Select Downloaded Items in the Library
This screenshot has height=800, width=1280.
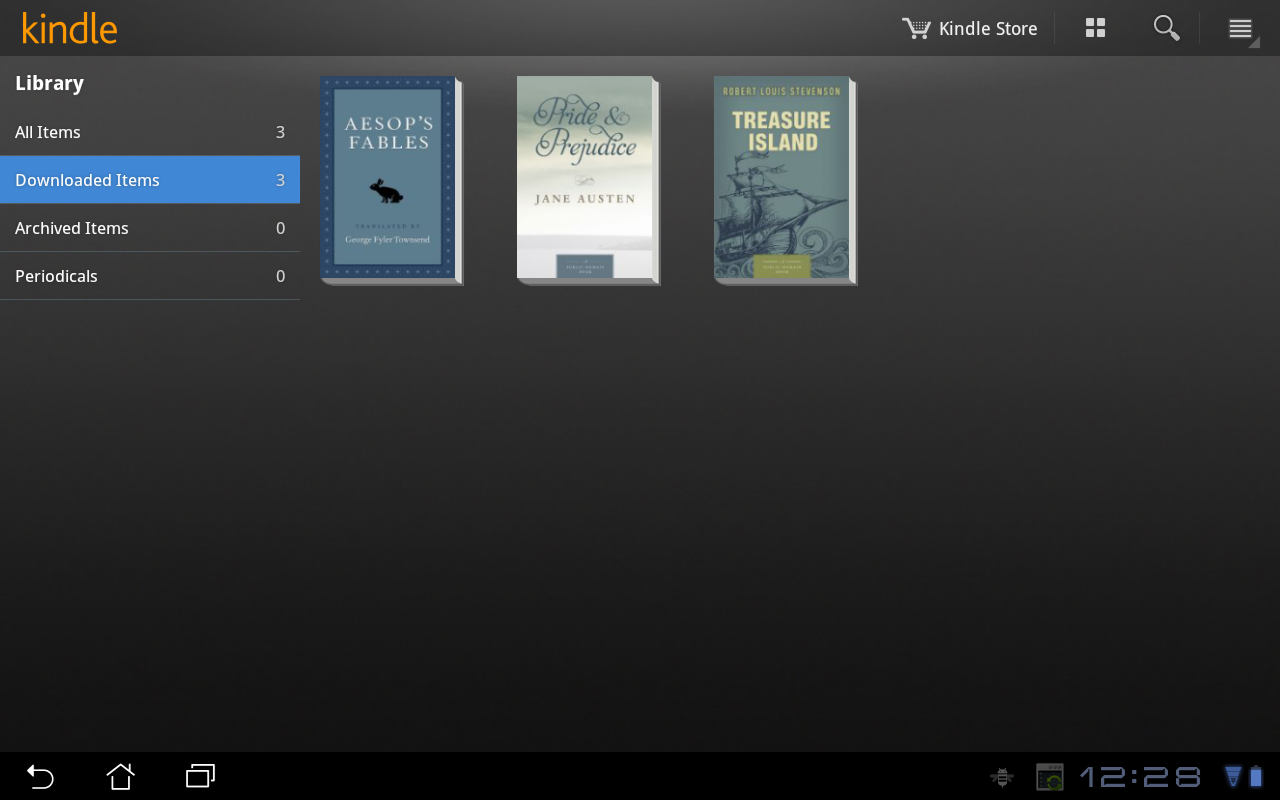pyautogui.click(x=150, y=180)
